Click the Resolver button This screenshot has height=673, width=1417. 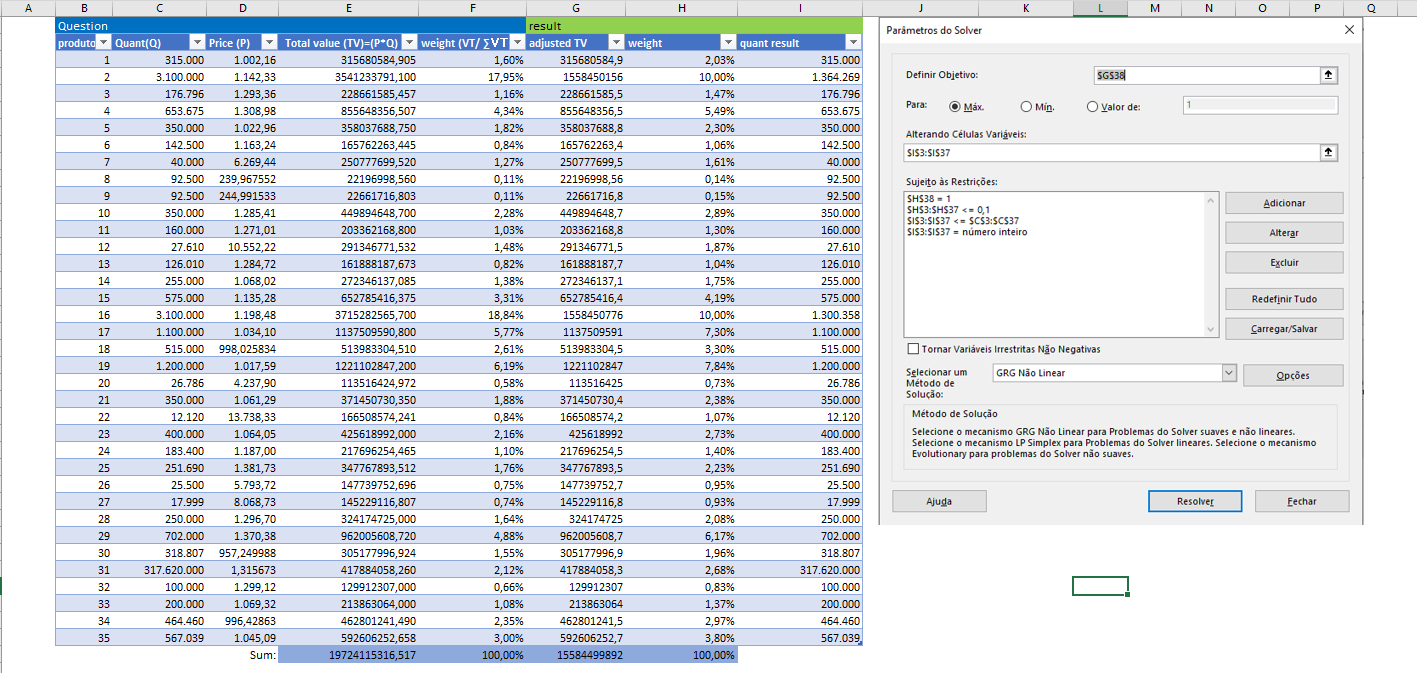[1194, 501]
